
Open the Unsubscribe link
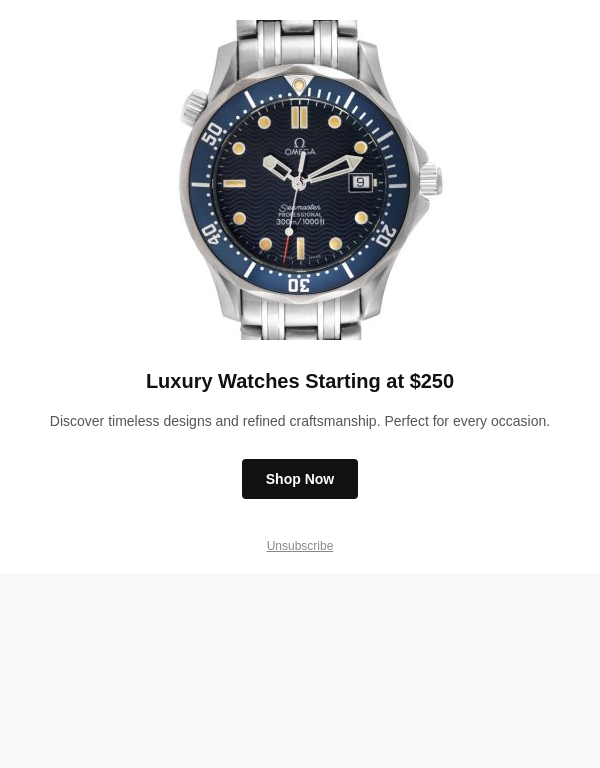[300, 546]
